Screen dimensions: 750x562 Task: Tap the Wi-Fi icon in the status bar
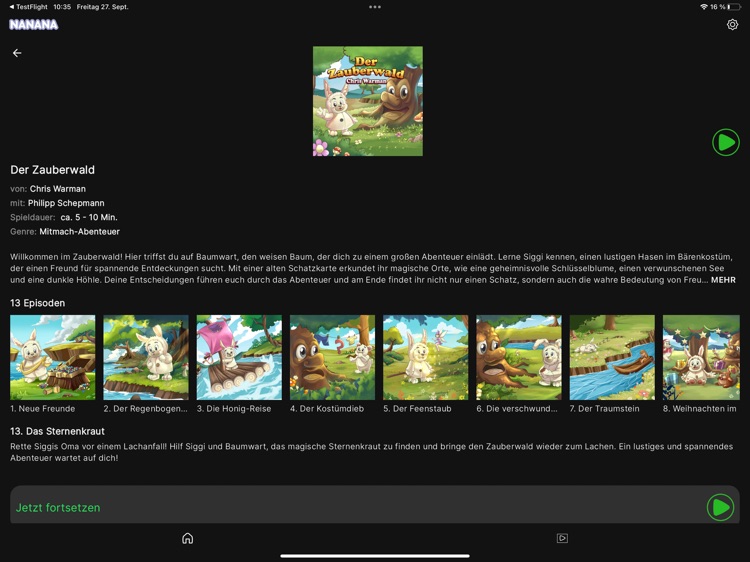[704, 7]
